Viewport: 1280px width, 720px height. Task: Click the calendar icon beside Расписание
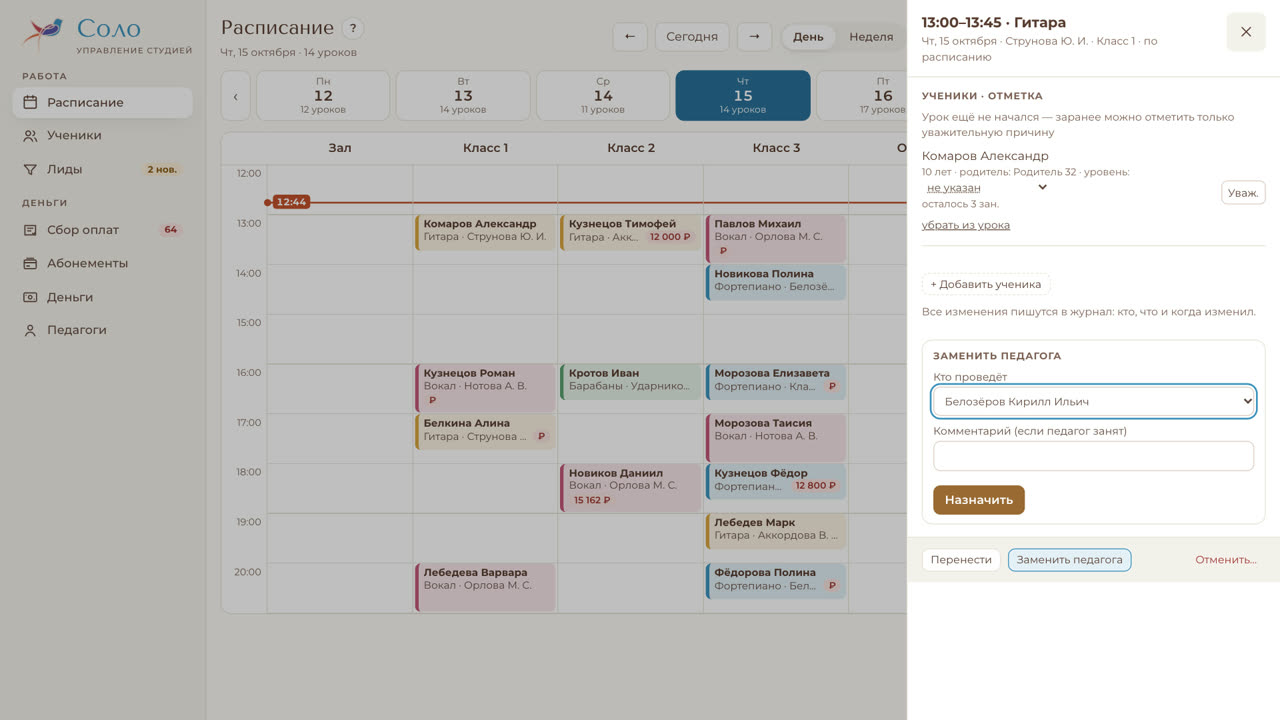(x=30, y=102)
